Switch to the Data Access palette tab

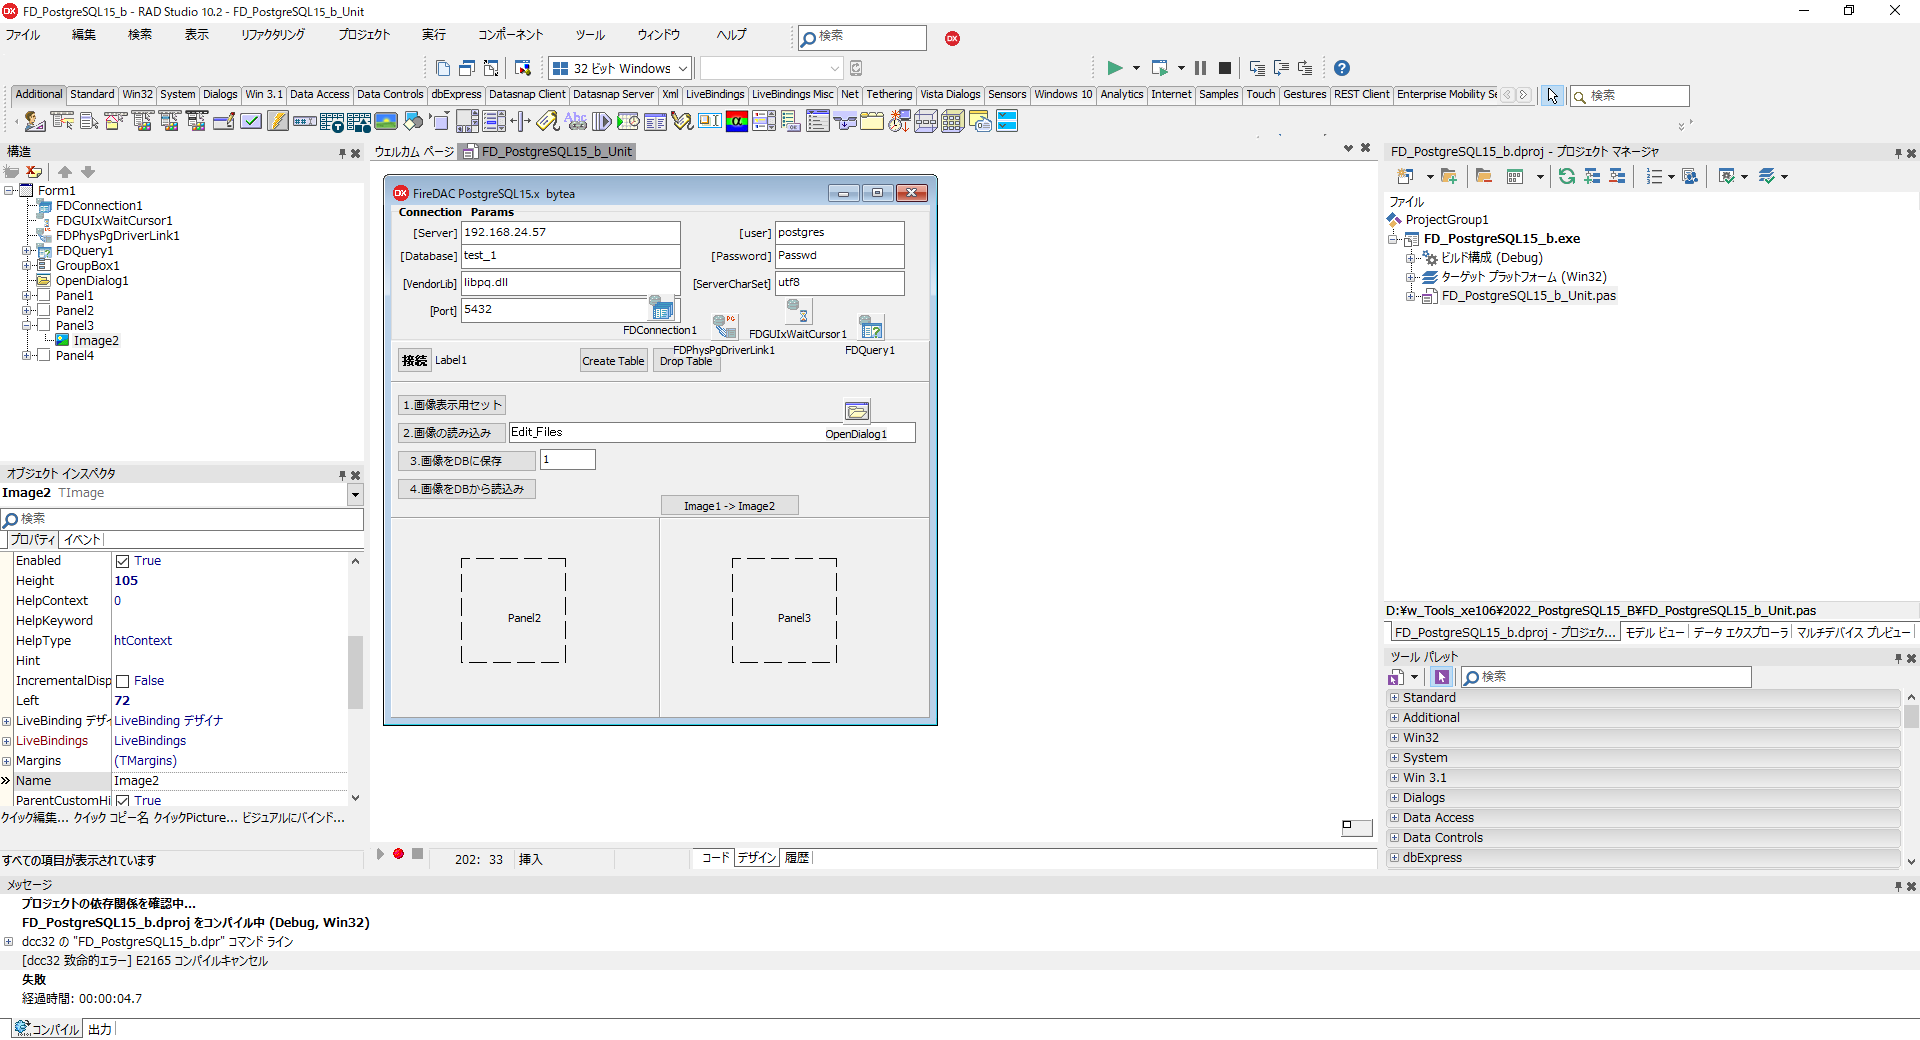(319, 94)
